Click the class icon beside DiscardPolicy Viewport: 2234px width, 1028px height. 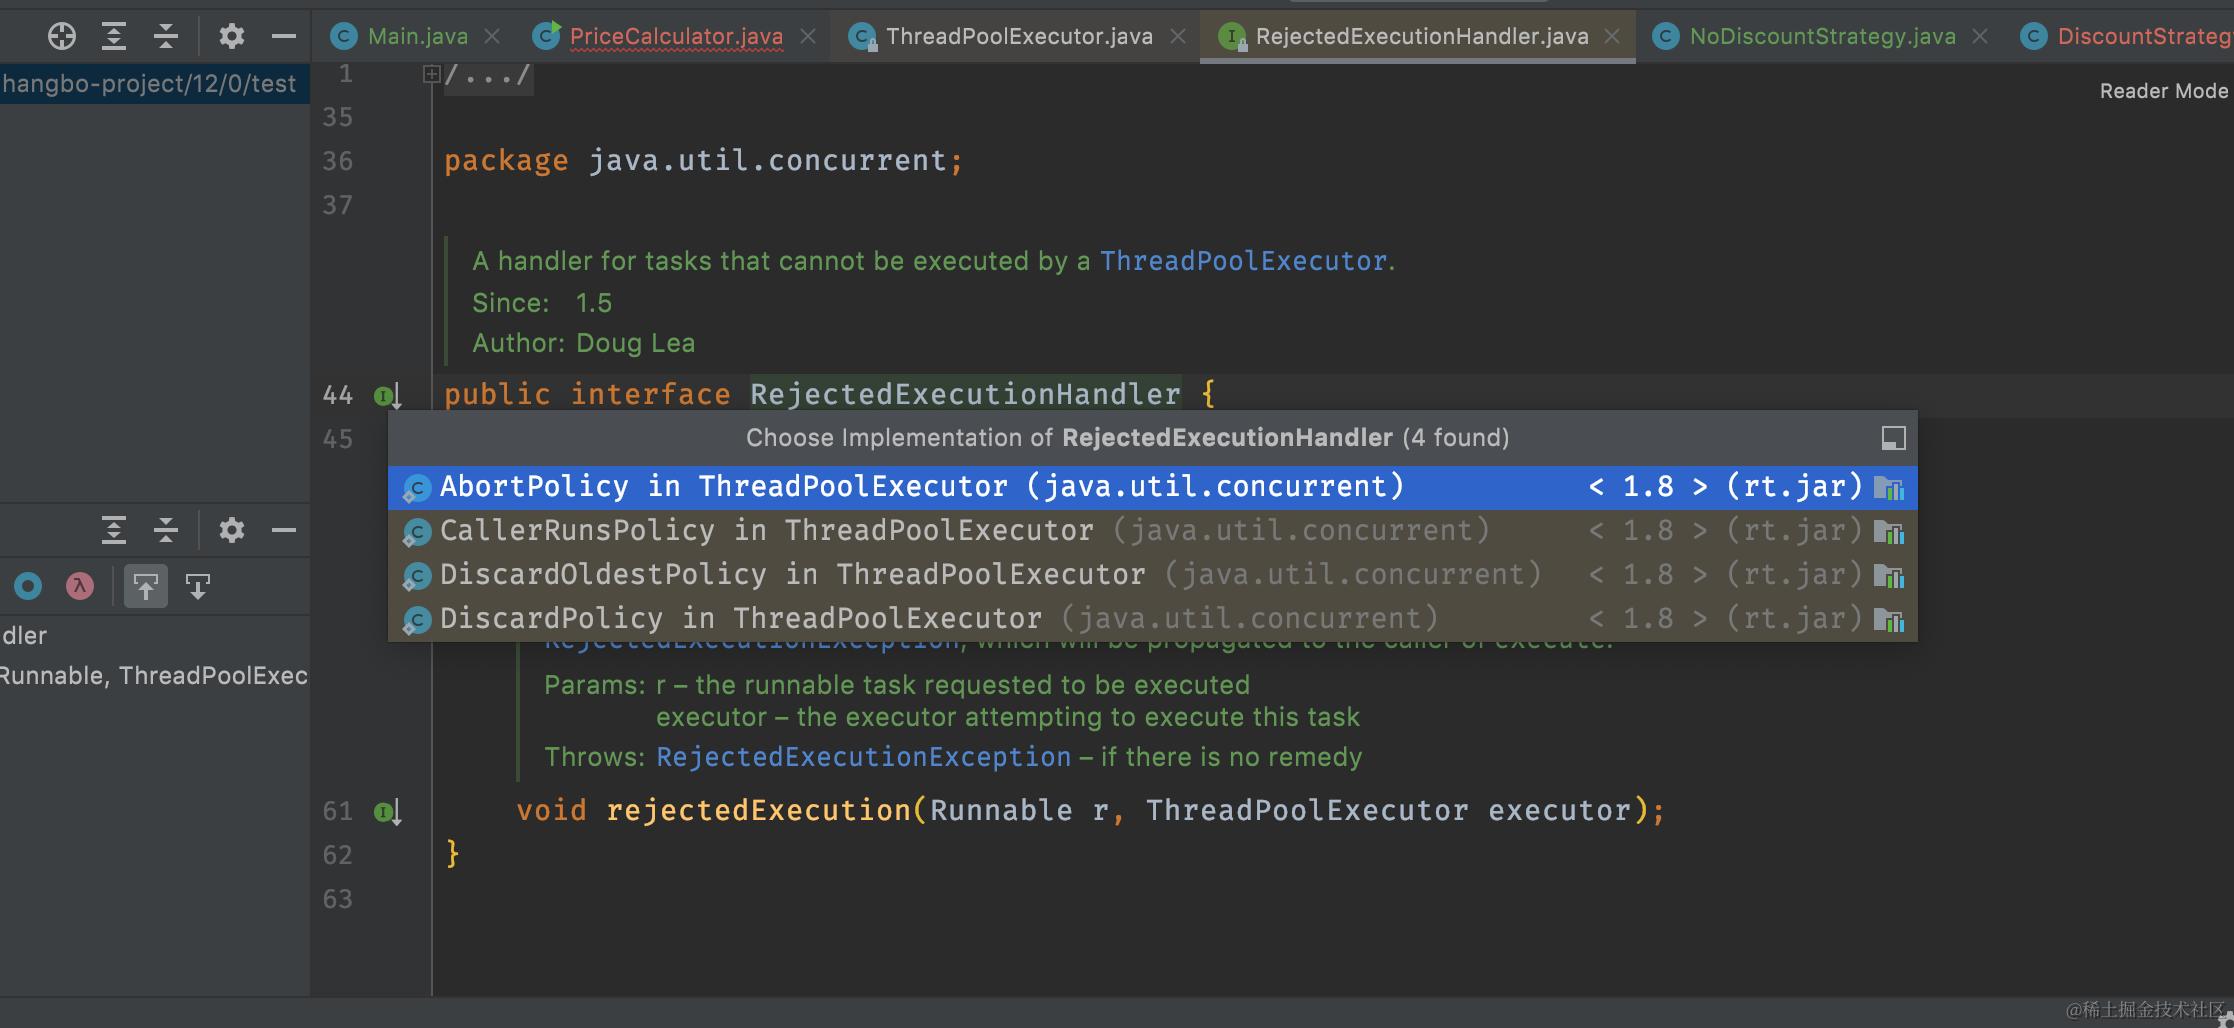[416, 620]
